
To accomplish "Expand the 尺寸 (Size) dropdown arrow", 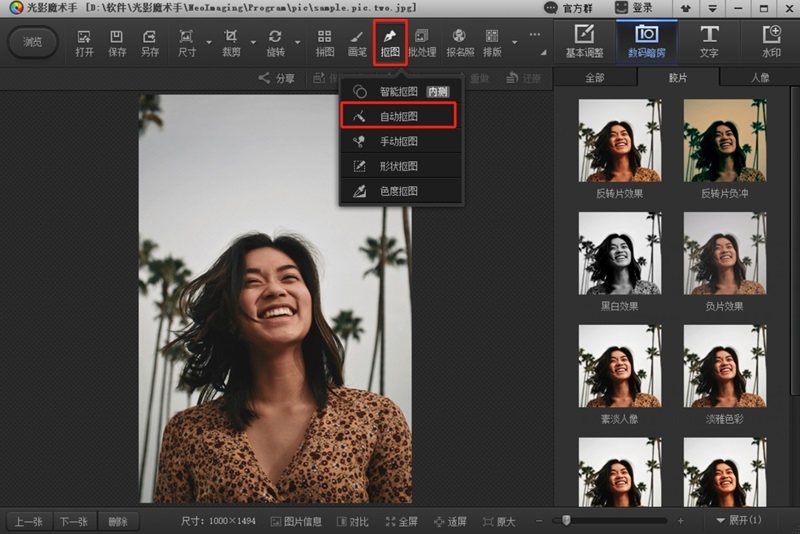I will tap(208, 43).
